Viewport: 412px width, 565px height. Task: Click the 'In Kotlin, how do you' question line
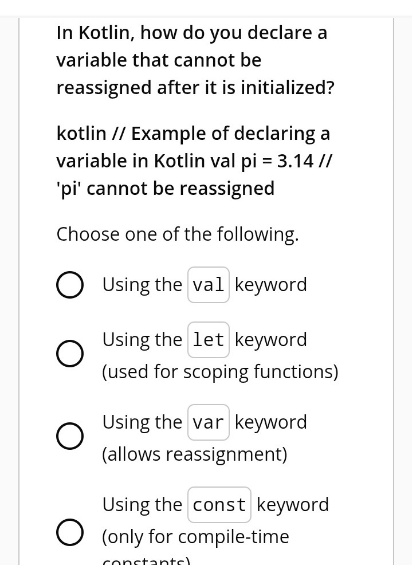click(151, 33)
